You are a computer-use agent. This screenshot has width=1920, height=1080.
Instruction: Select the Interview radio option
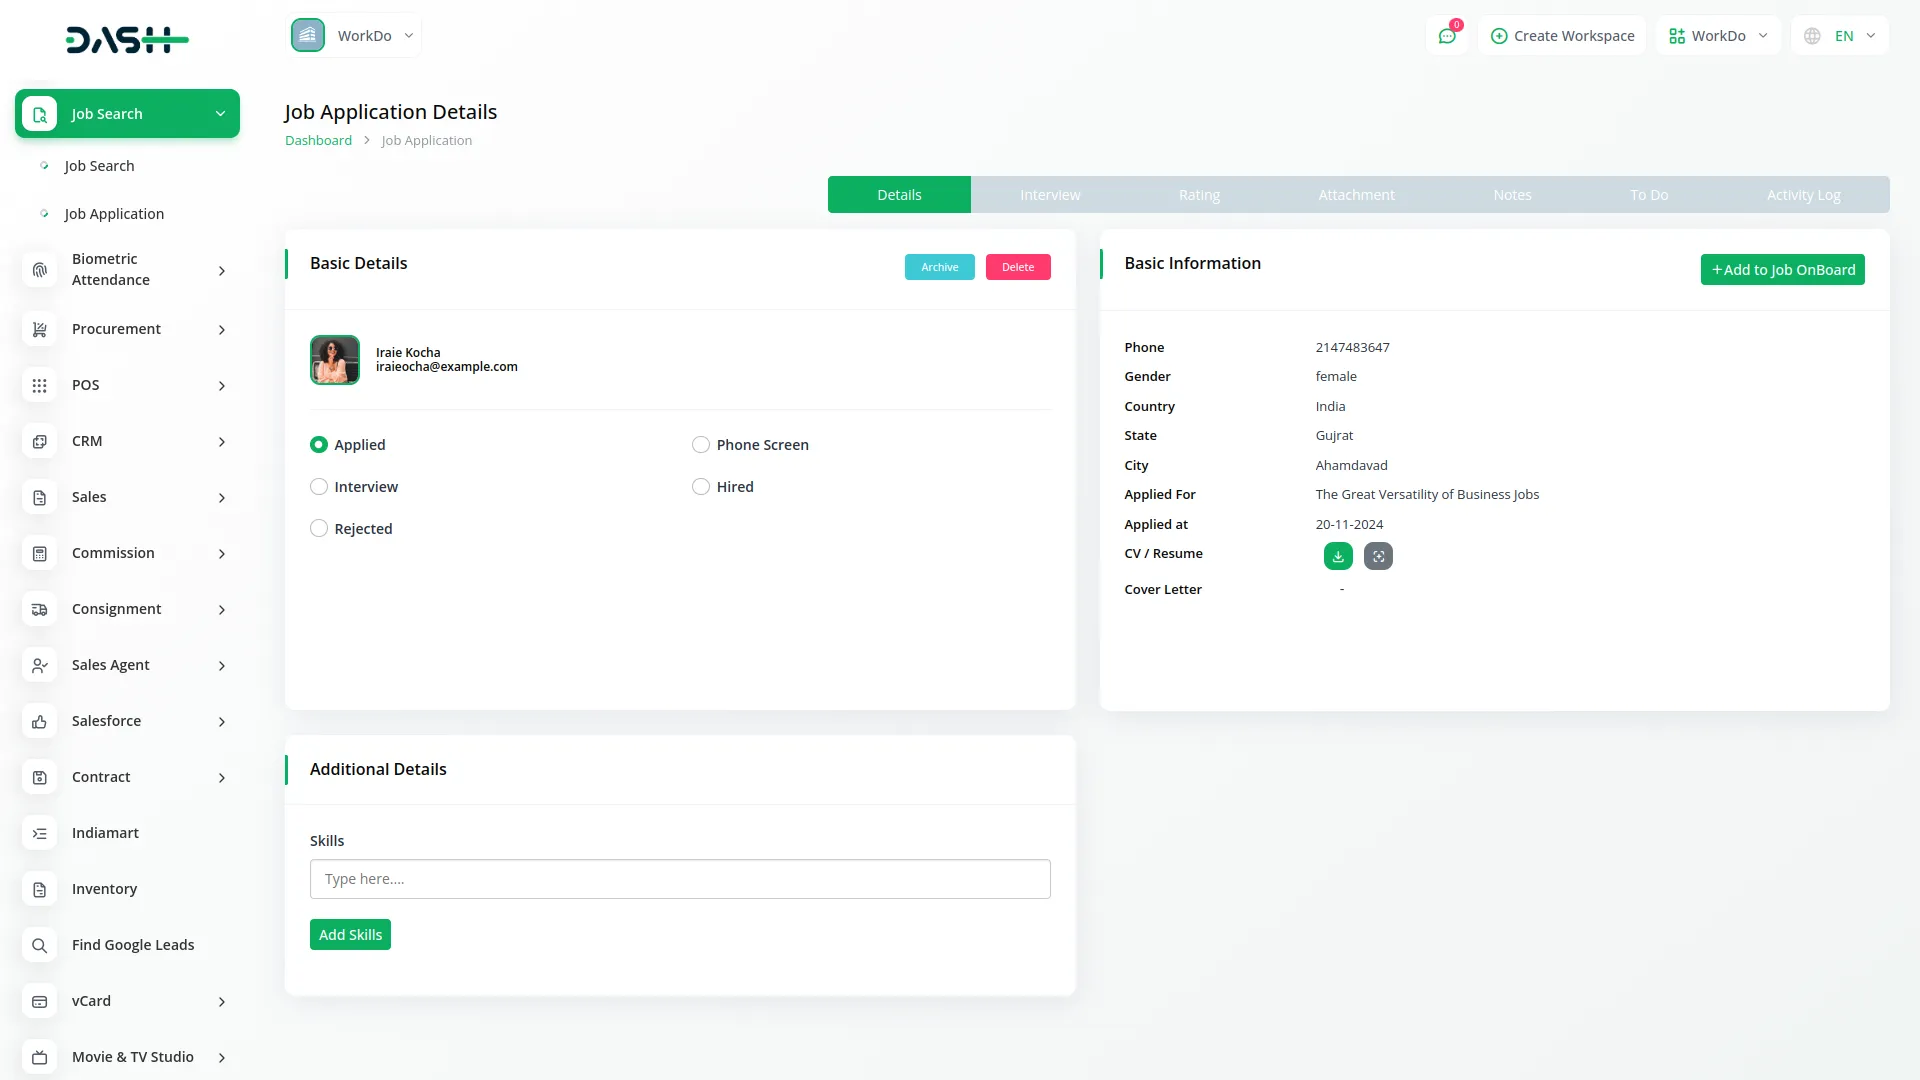pos(319,487)
